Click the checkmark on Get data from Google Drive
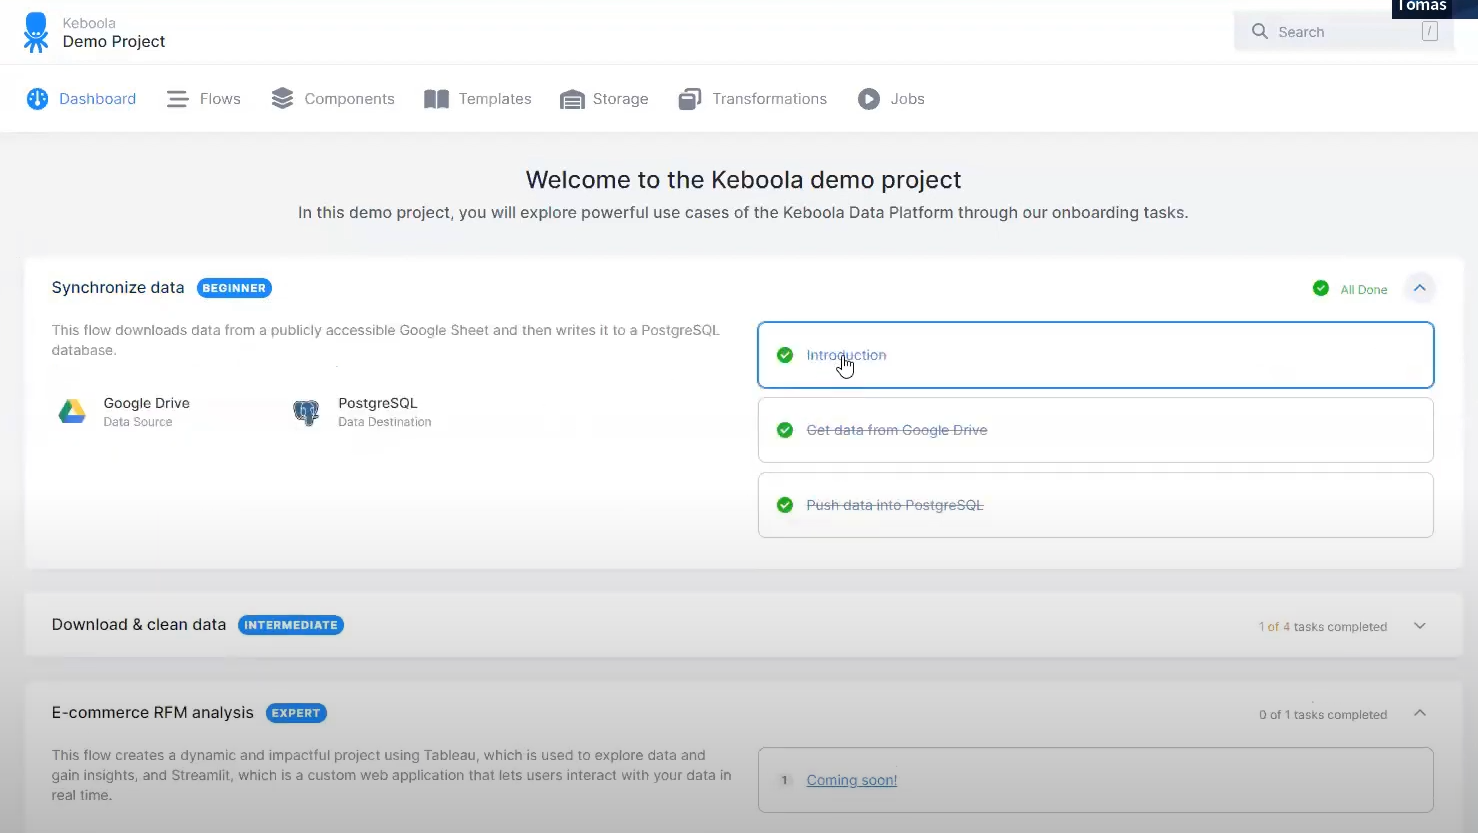Image resolution: width=1478 pixels, height=833 pixels. (x=785, y=430)
